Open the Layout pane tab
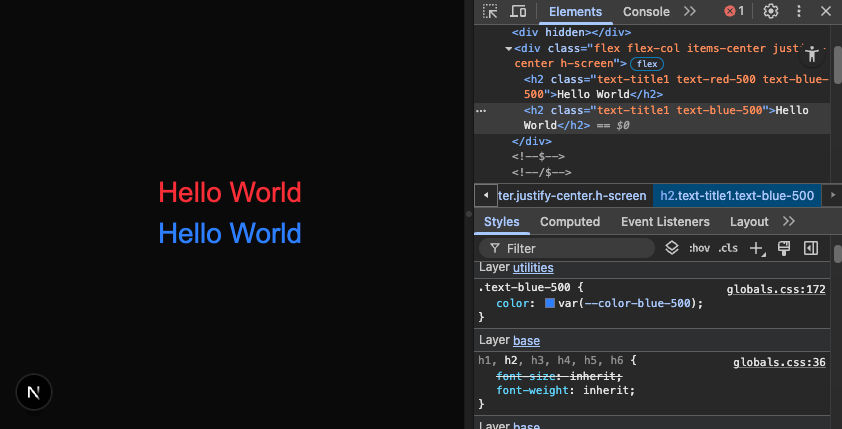This screenshot has height=429, width=842. coord(749,222)
